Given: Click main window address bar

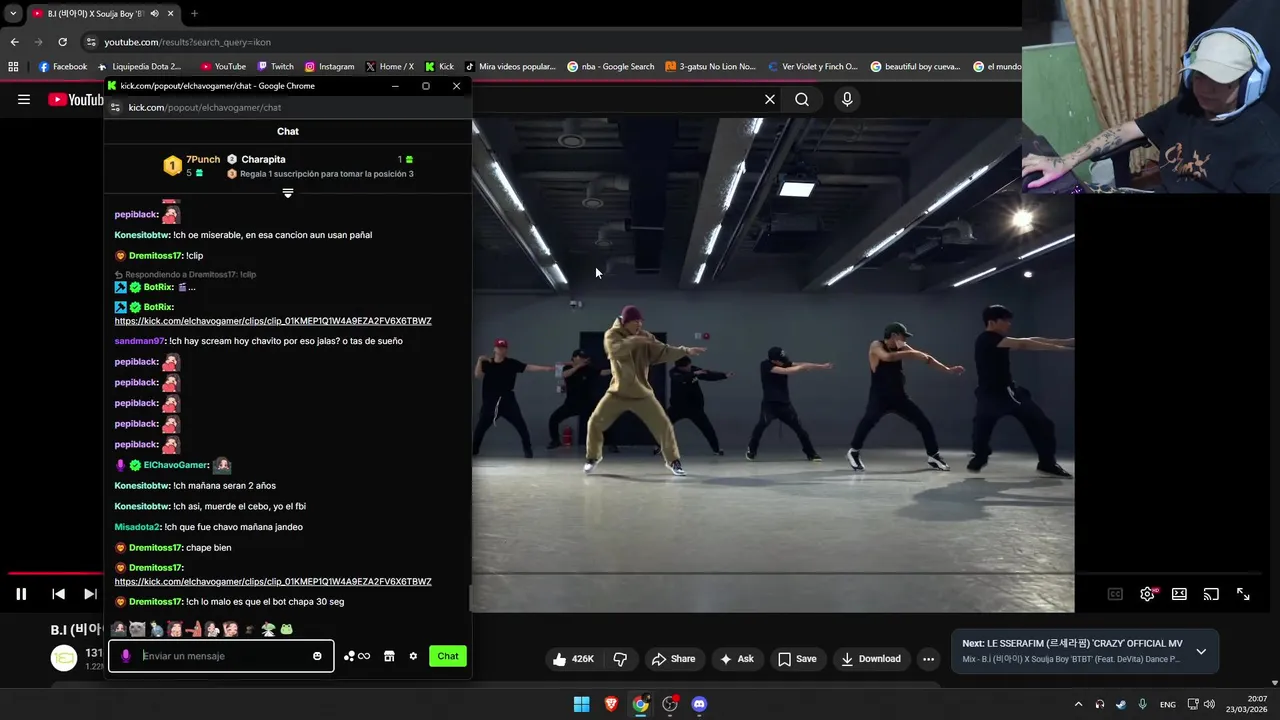Looking at the screenshot, I should tap(550, 42).
